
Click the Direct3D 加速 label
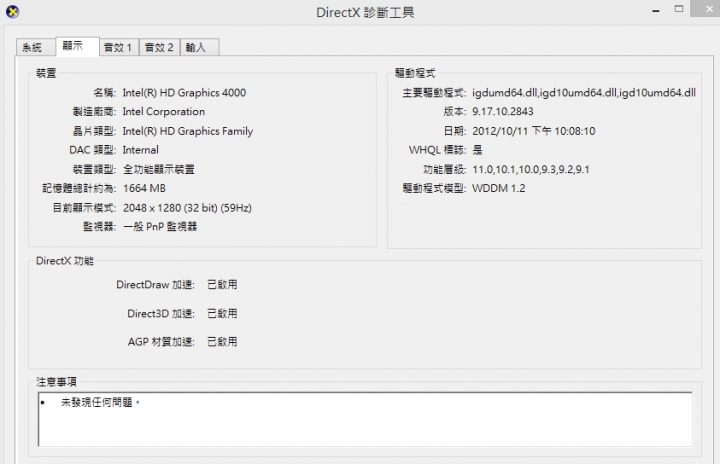(161, 314)
